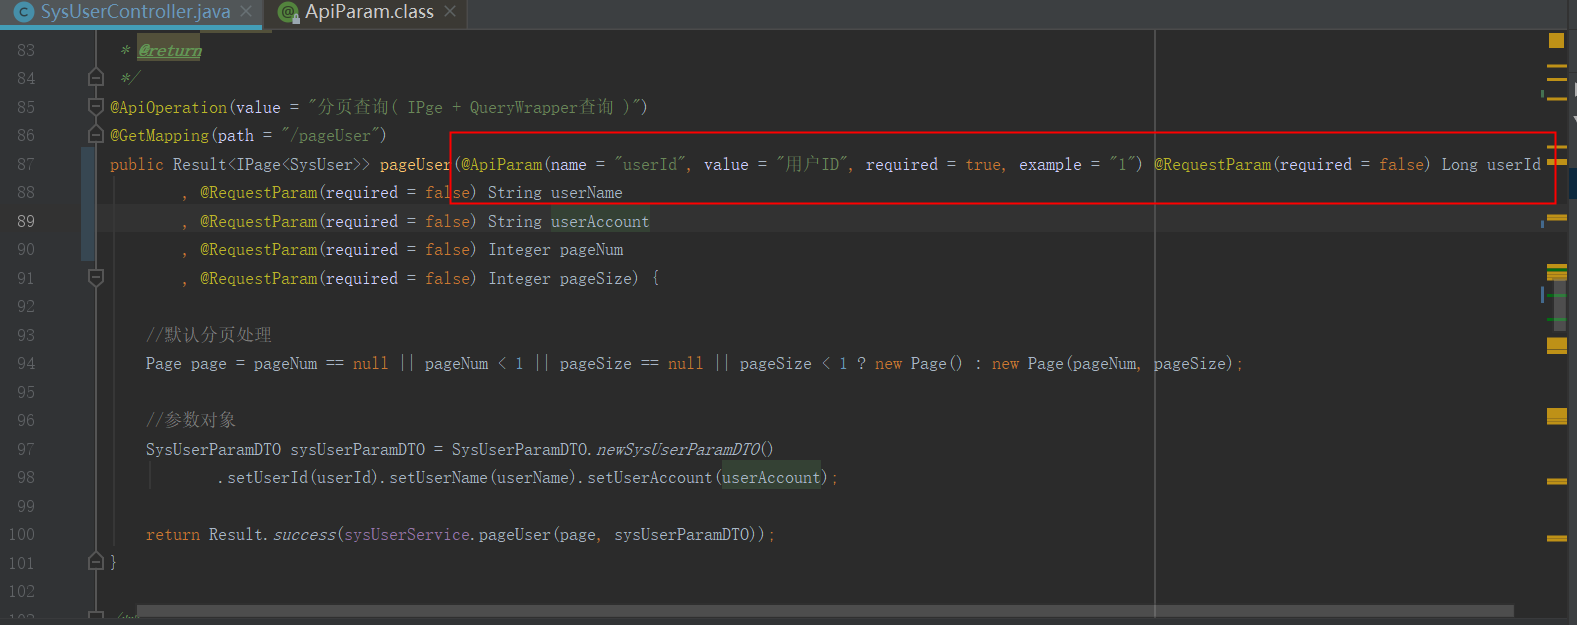Collapse the method fold marker at line 101

point(96,562)
